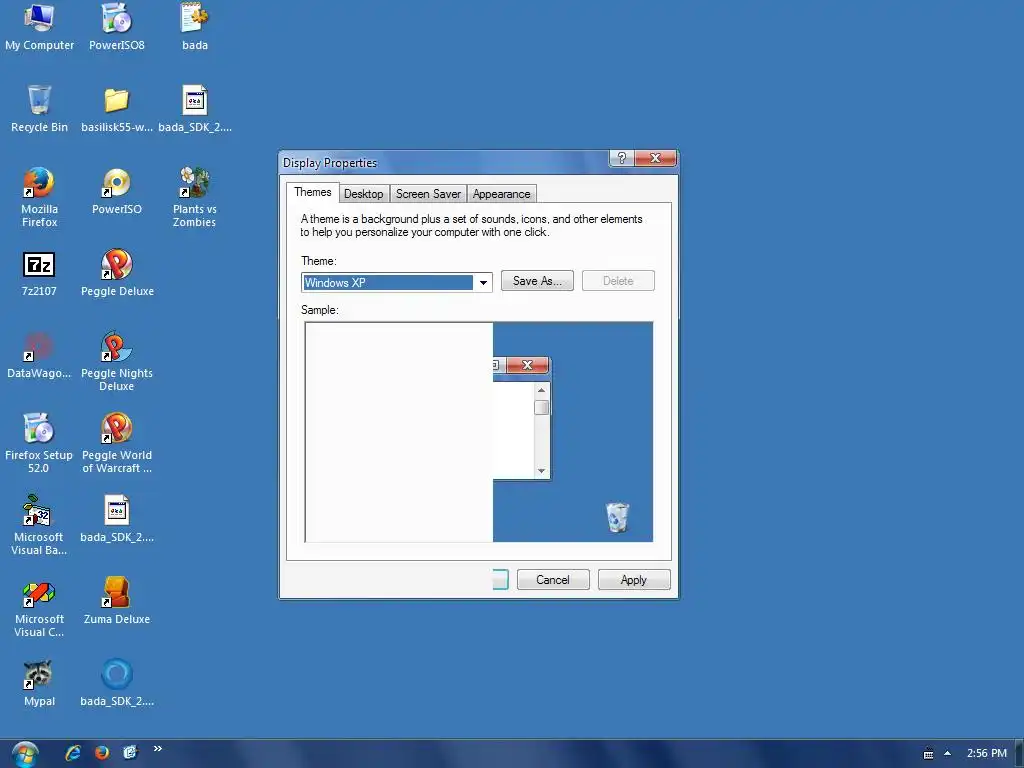This screenshot has height=768, width=1024.
Task: Switch to the Screen Saver tab
Action: click(428, 194)
